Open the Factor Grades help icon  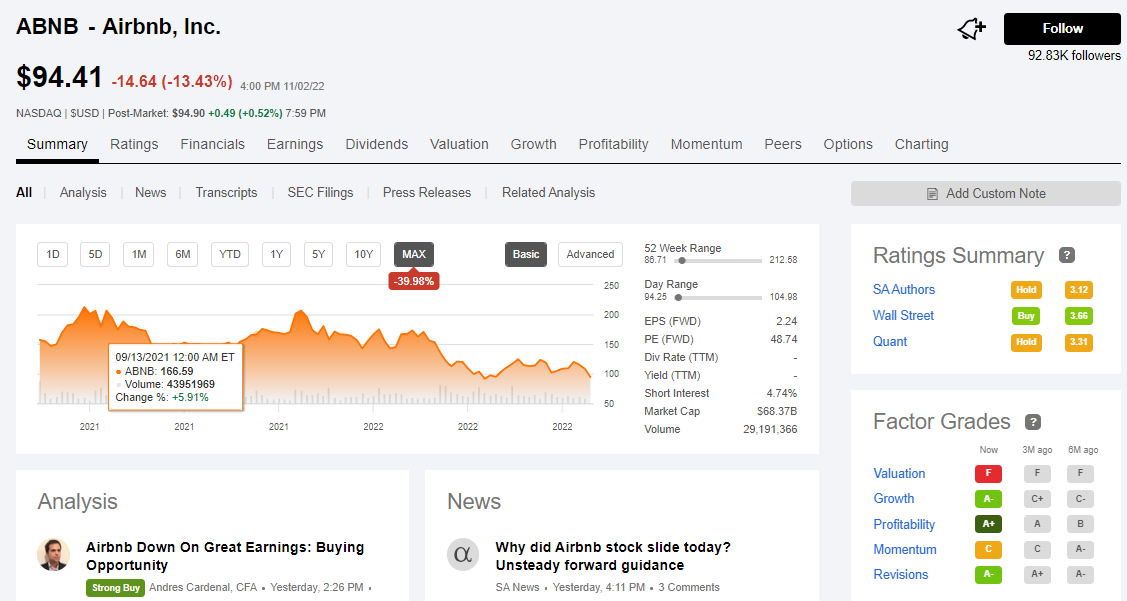coord(1033,422)
